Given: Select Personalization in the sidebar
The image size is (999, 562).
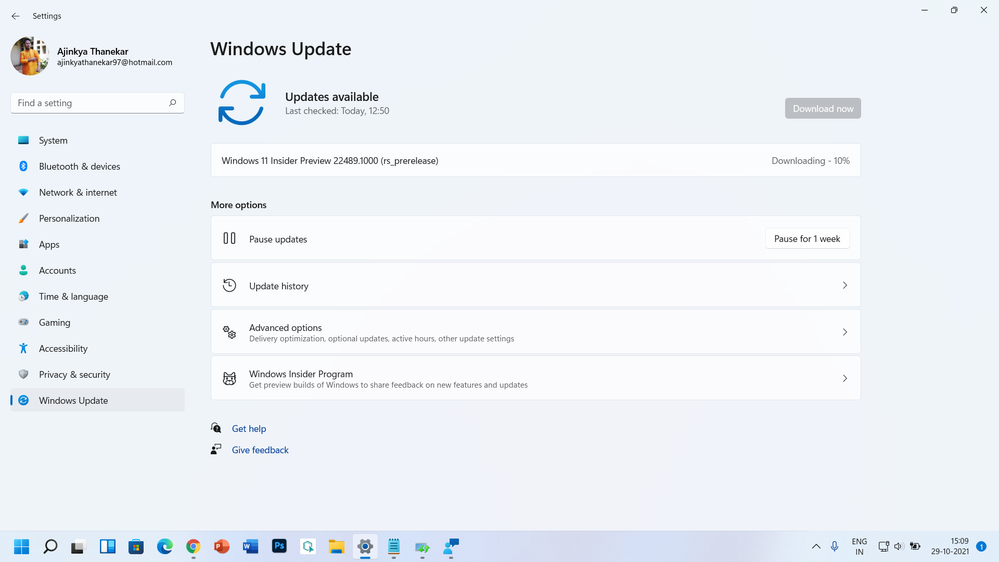Looking at the screenshot, I should click(x=97, y=219).
